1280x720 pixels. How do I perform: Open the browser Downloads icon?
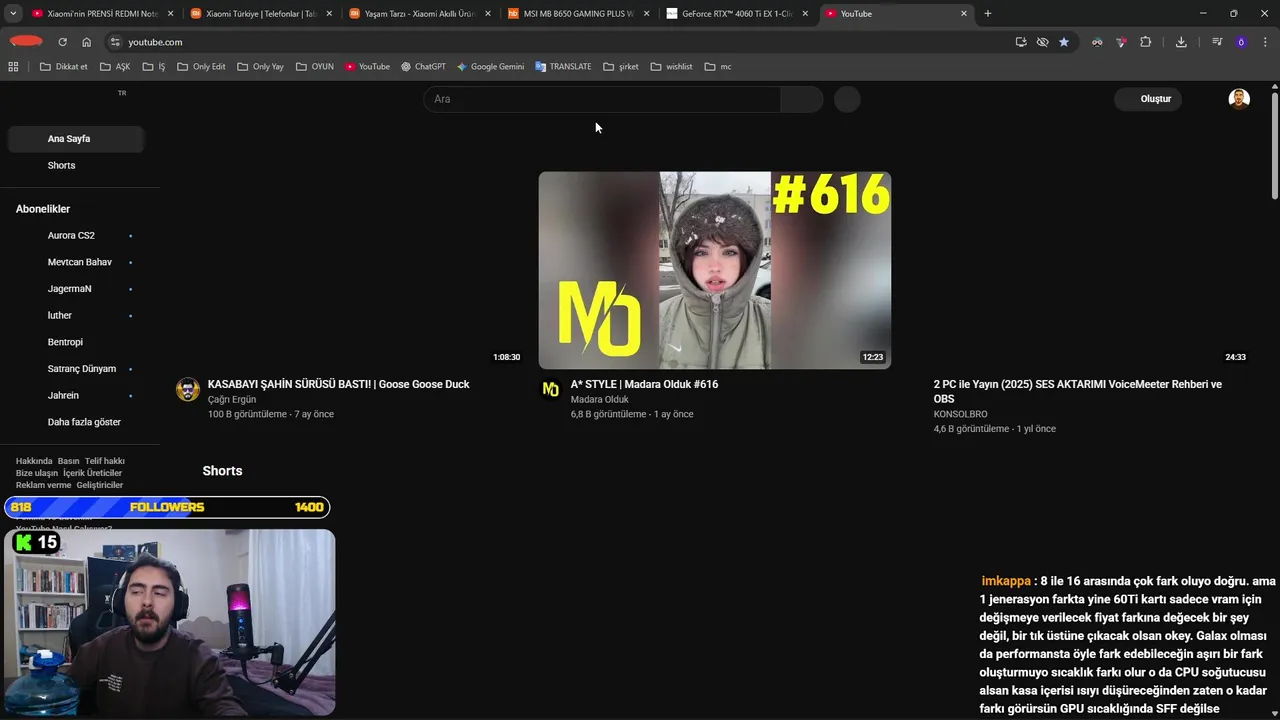1181,42
